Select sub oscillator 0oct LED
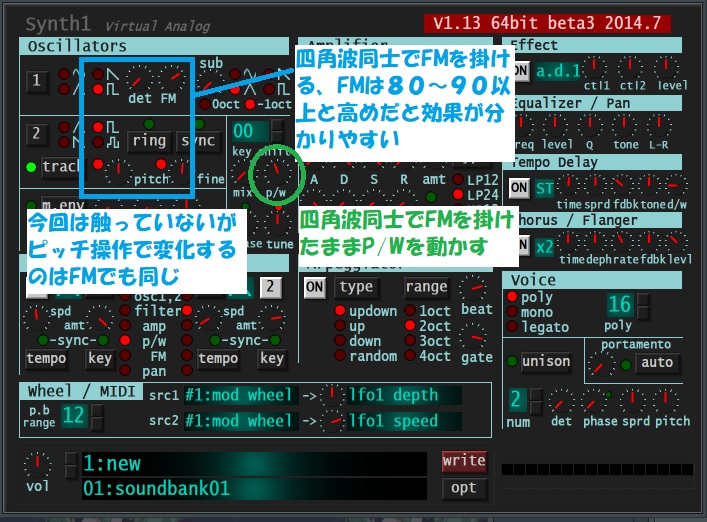Screen dimensions: 707x522 (205, 105)
